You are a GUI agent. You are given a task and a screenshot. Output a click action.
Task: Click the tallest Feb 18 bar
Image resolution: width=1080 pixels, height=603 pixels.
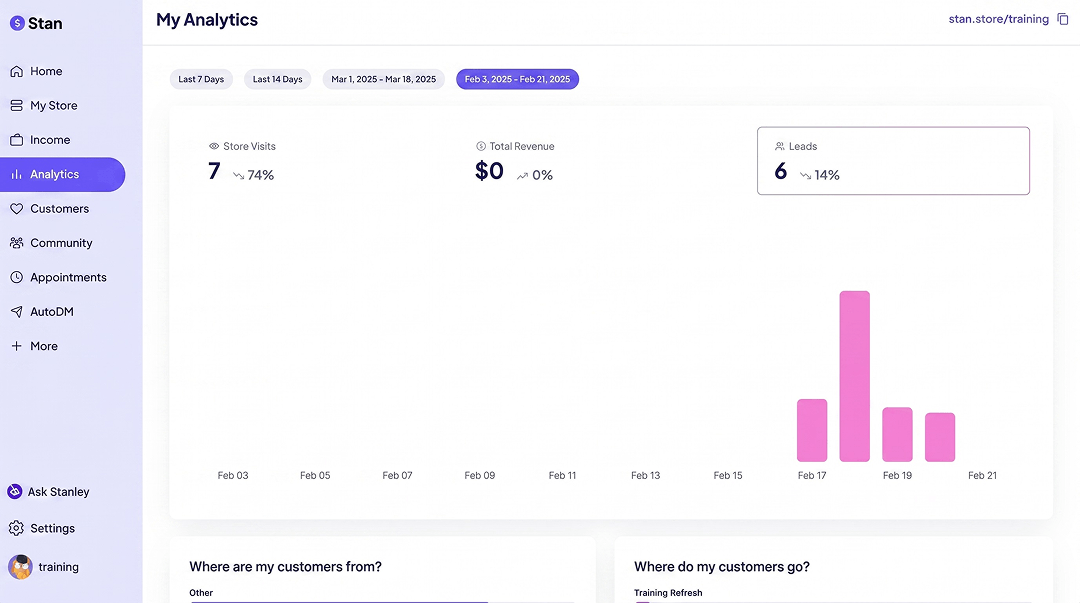point(855,376)
